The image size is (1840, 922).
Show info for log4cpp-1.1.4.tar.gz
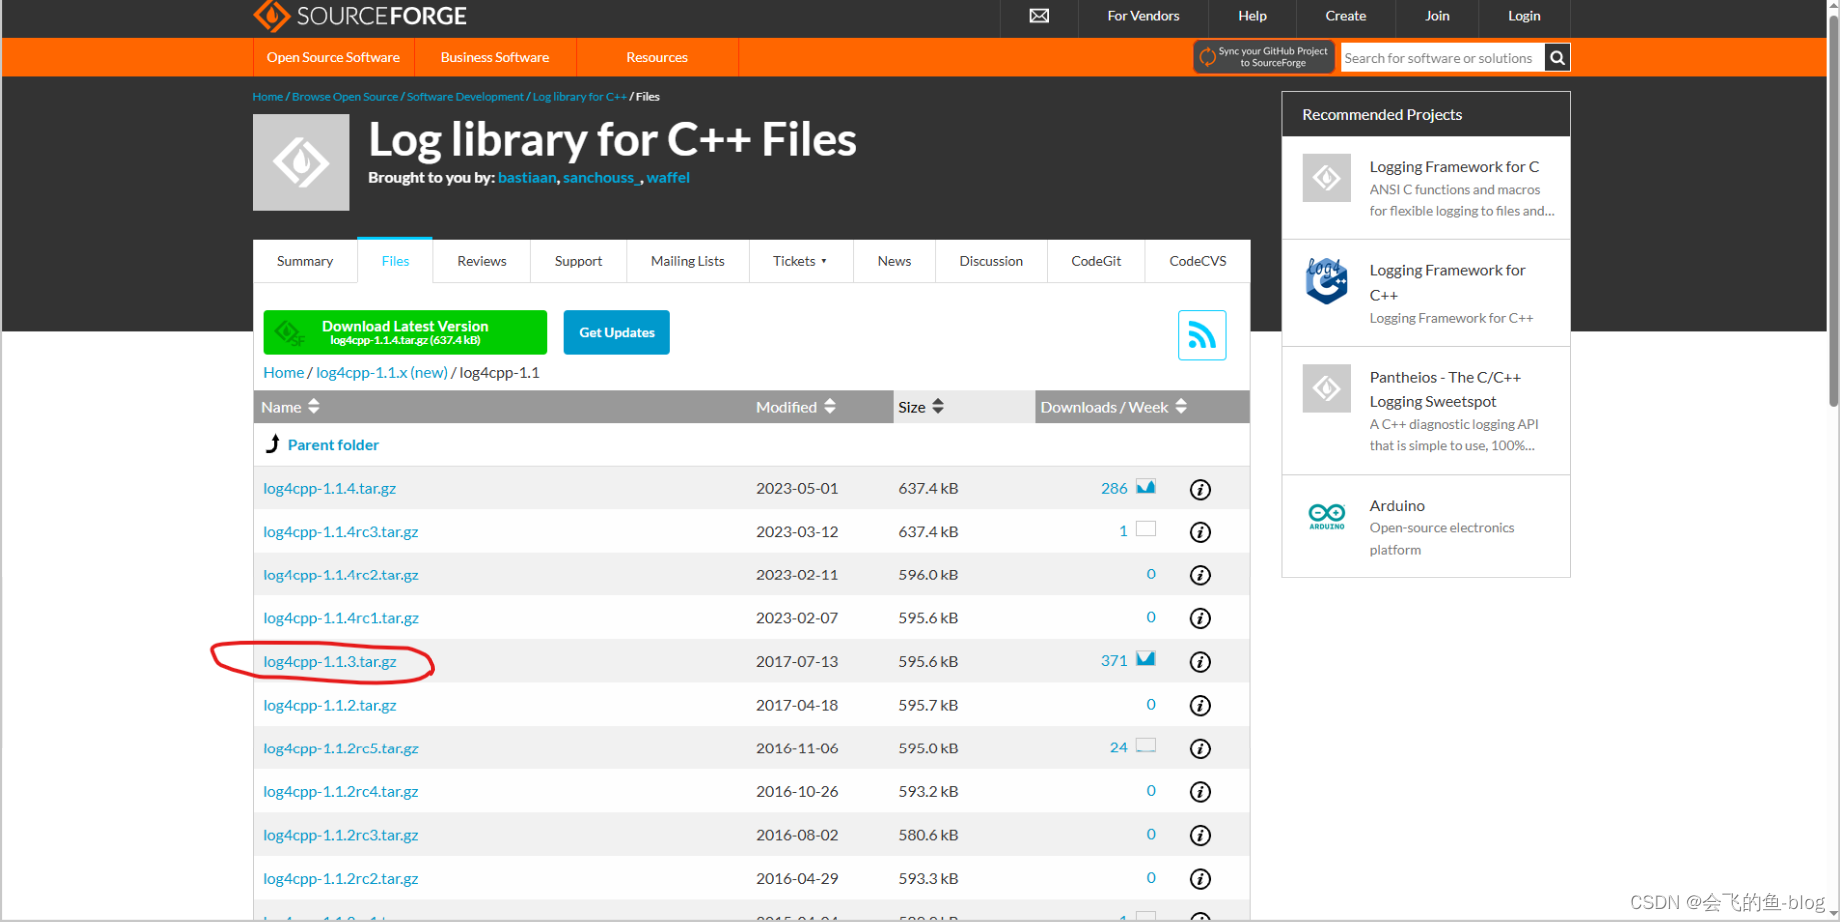click(1200, 489)
